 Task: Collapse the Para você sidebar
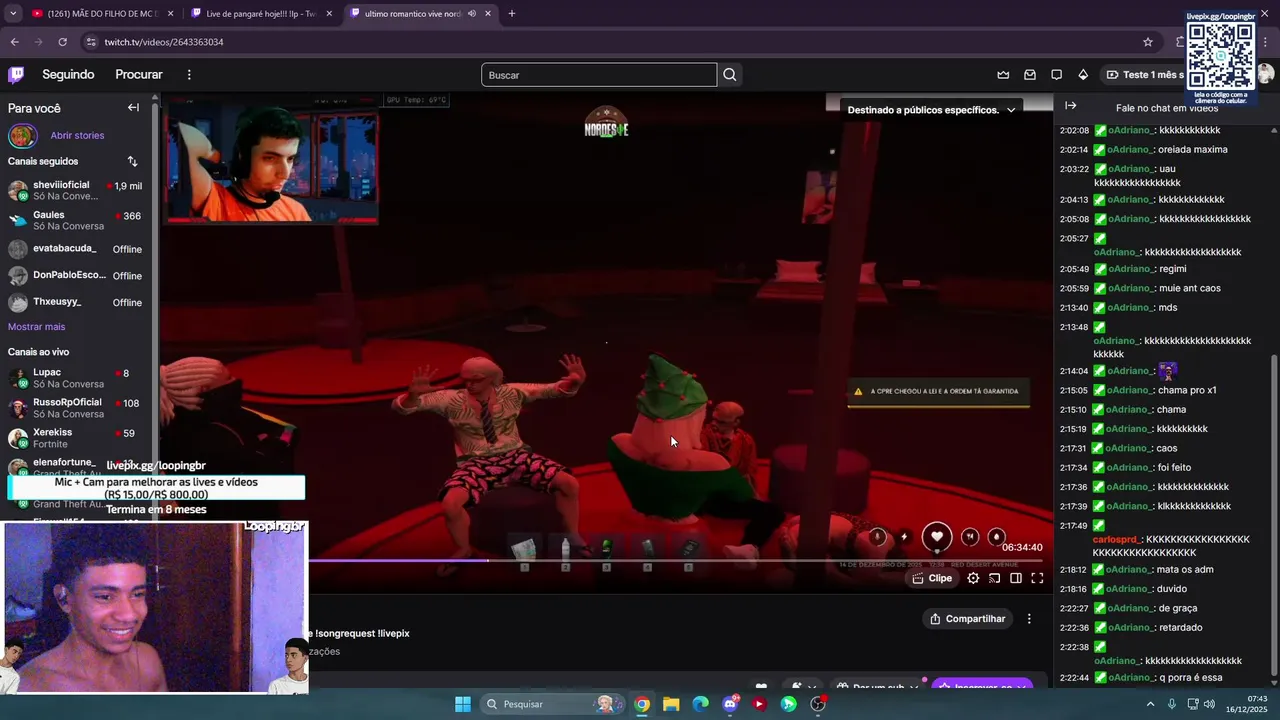point(133,108)
